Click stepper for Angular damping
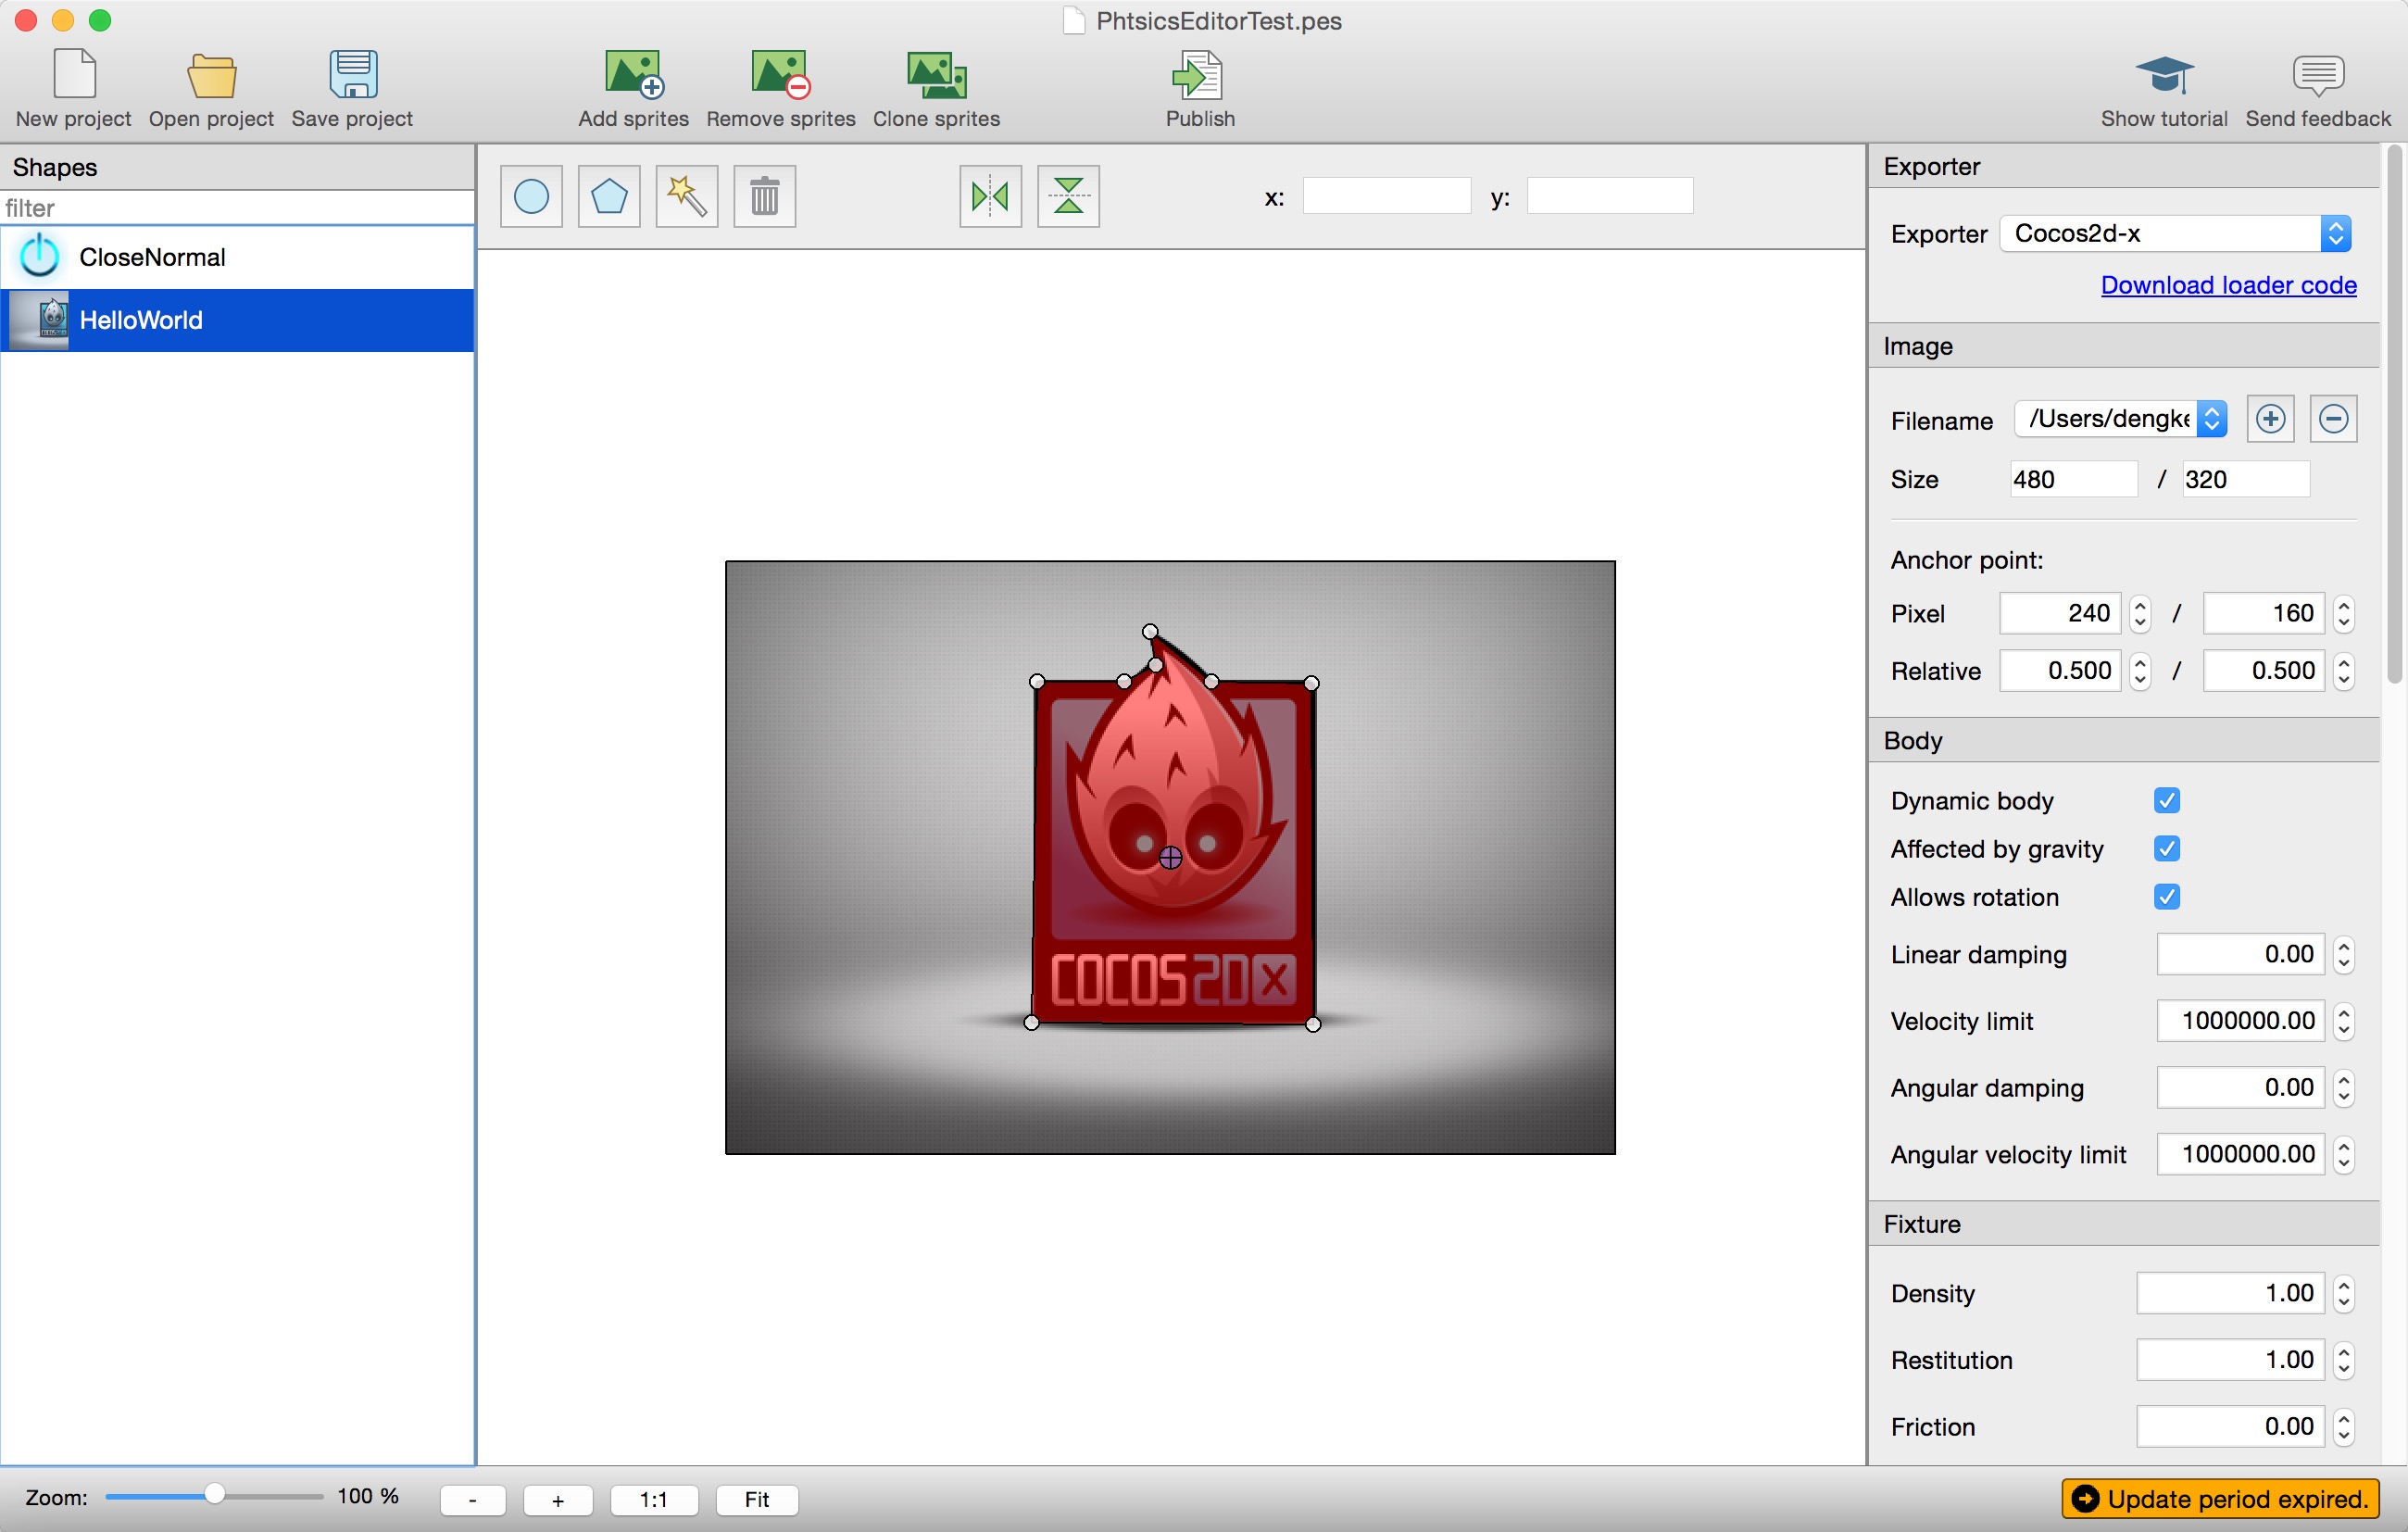The image size is (2408, 1532). (2343, 1088)
